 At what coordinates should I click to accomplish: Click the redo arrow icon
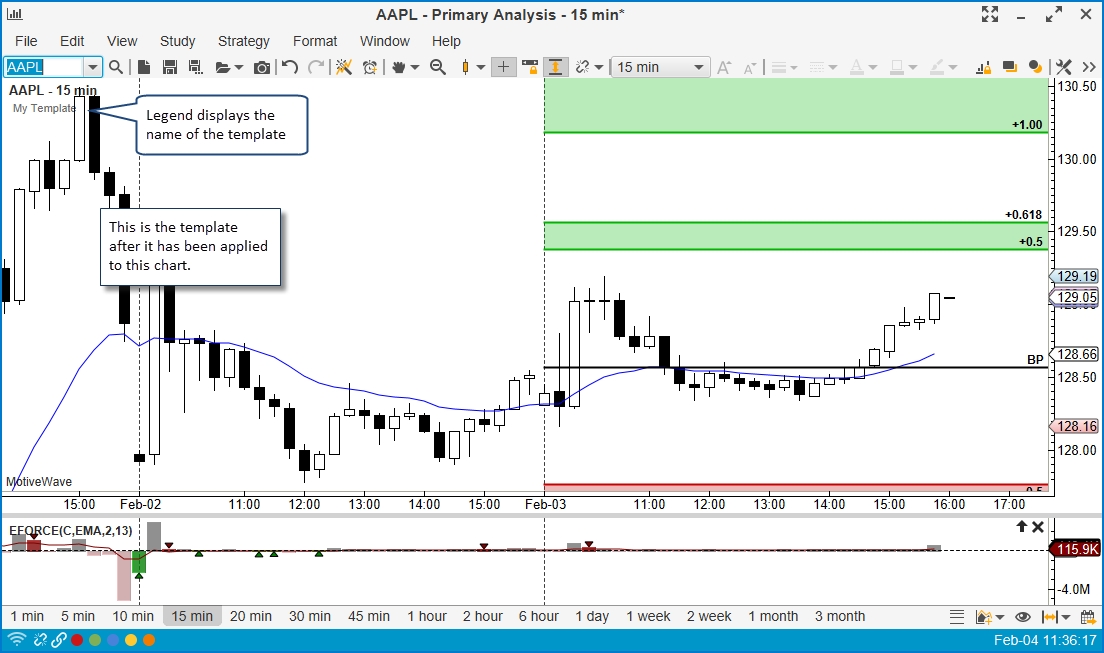pos(316,67)
